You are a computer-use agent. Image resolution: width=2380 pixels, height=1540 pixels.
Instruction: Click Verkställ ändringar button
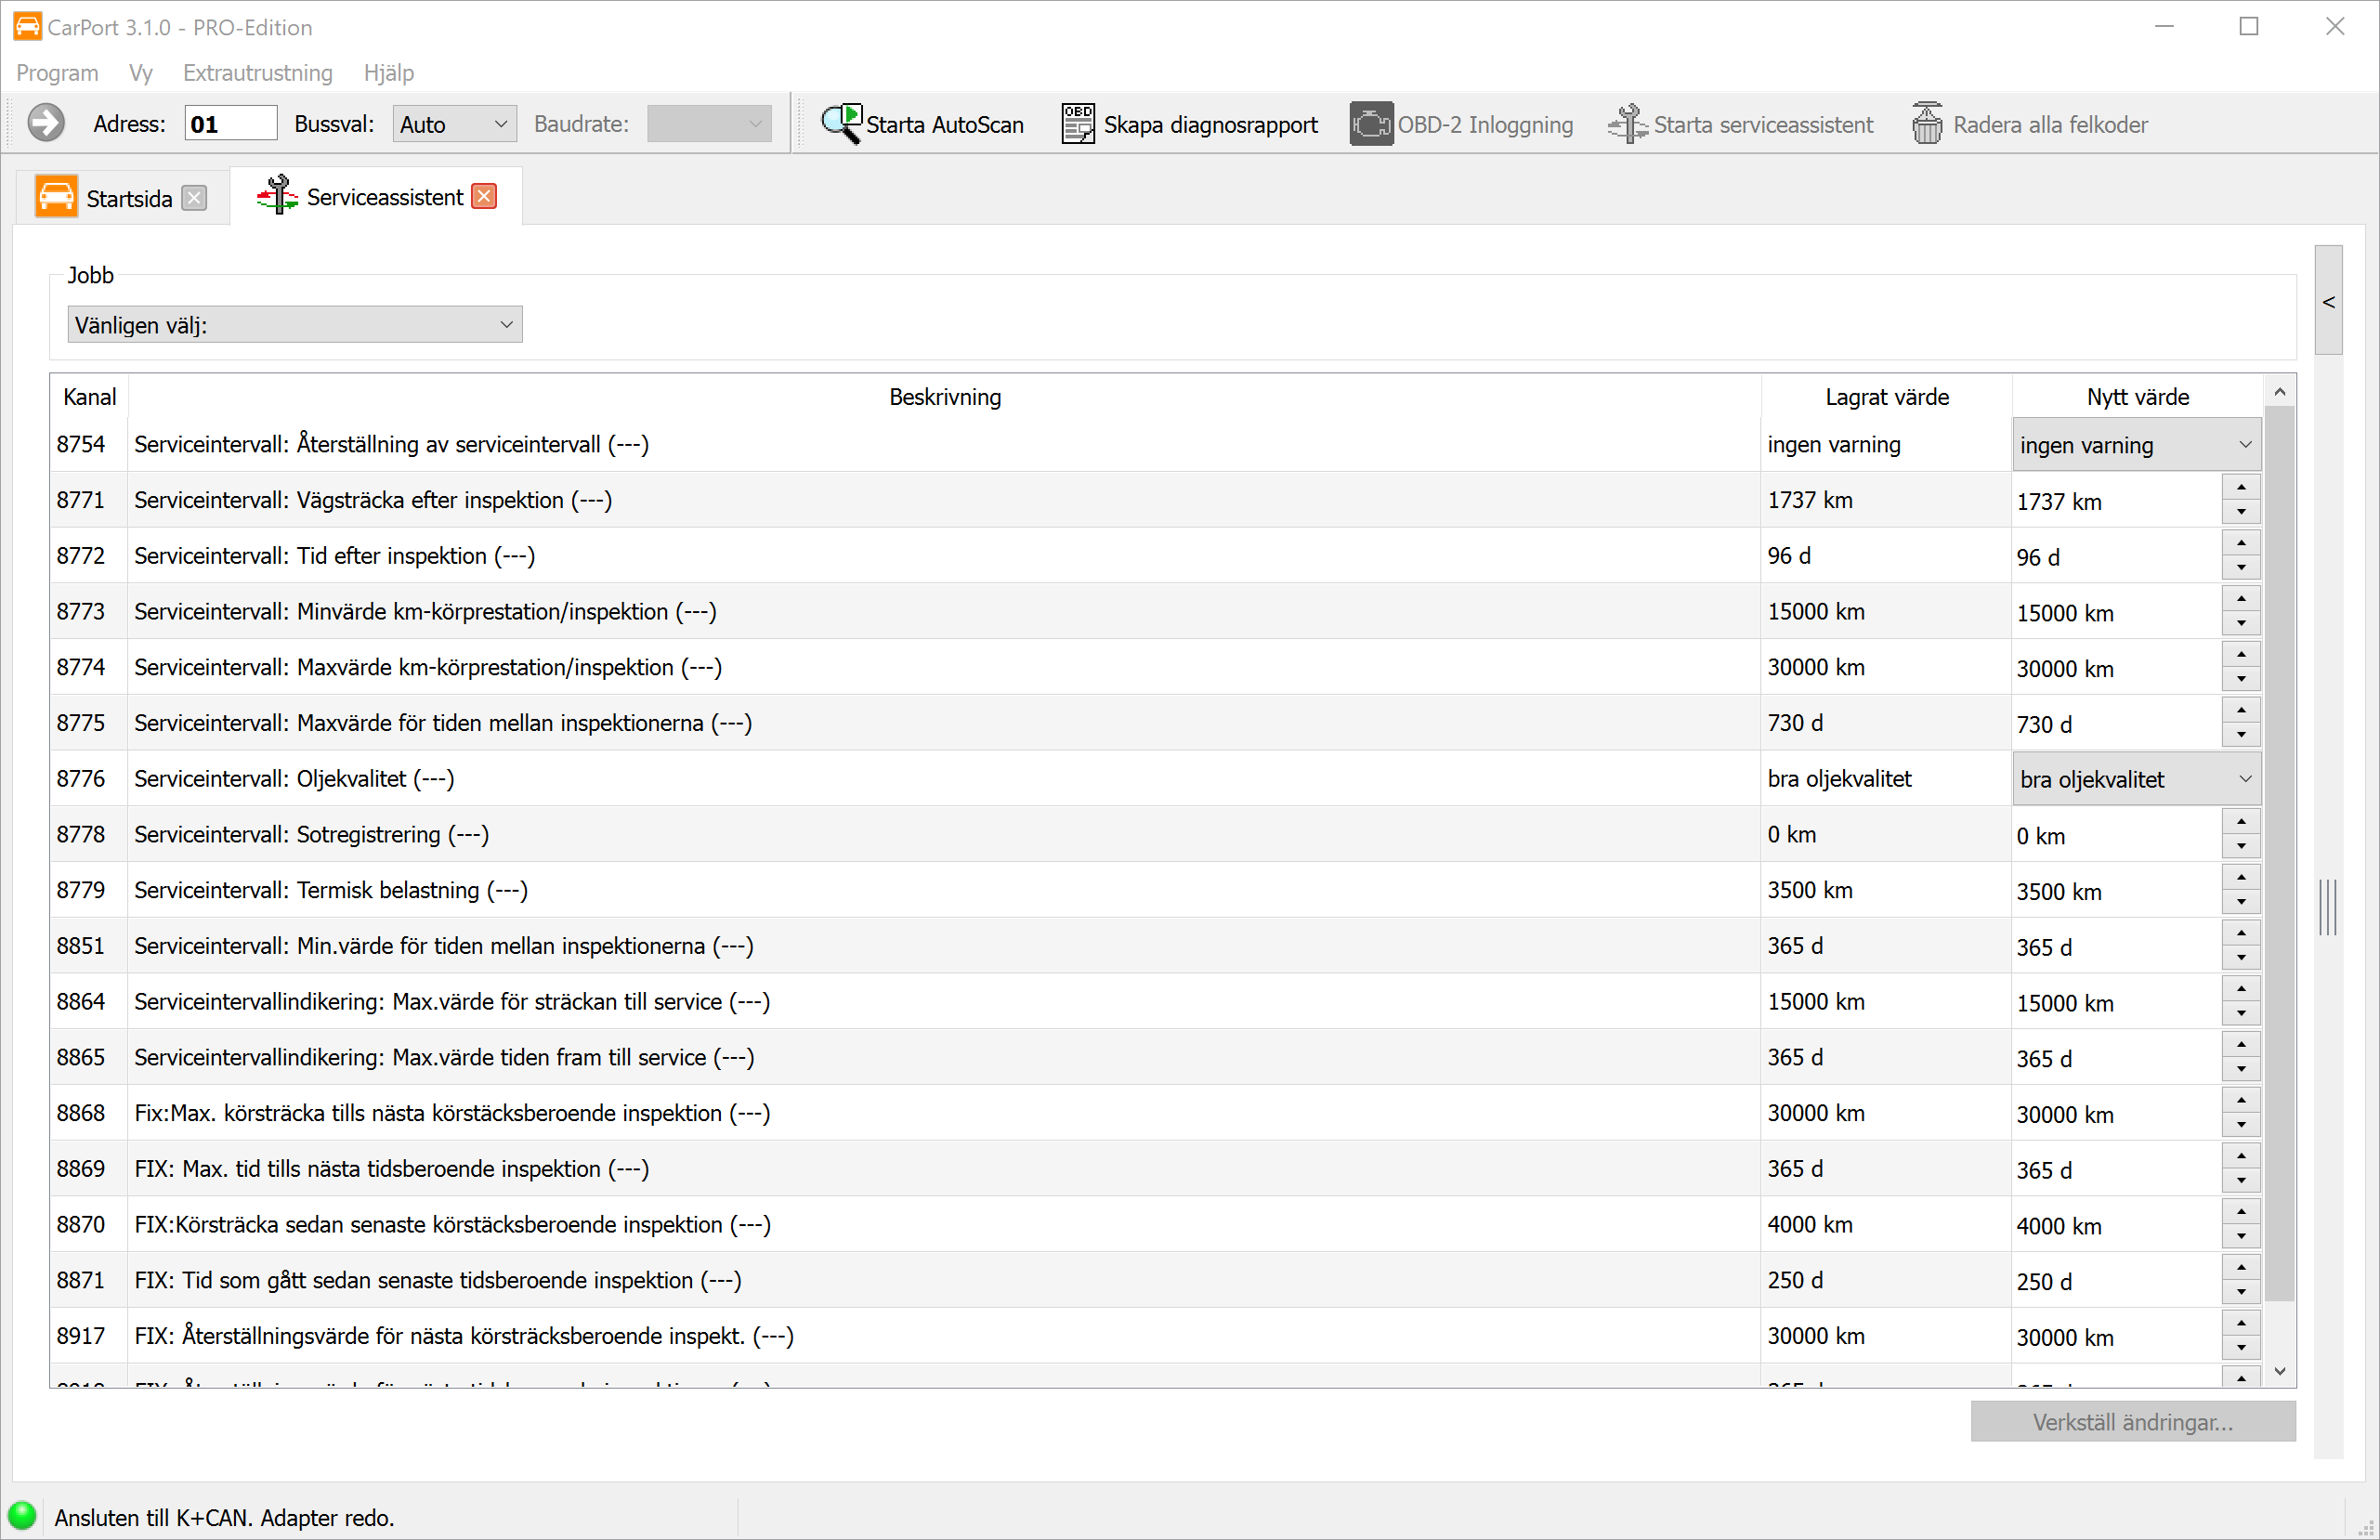(x=2132, y=1421)
